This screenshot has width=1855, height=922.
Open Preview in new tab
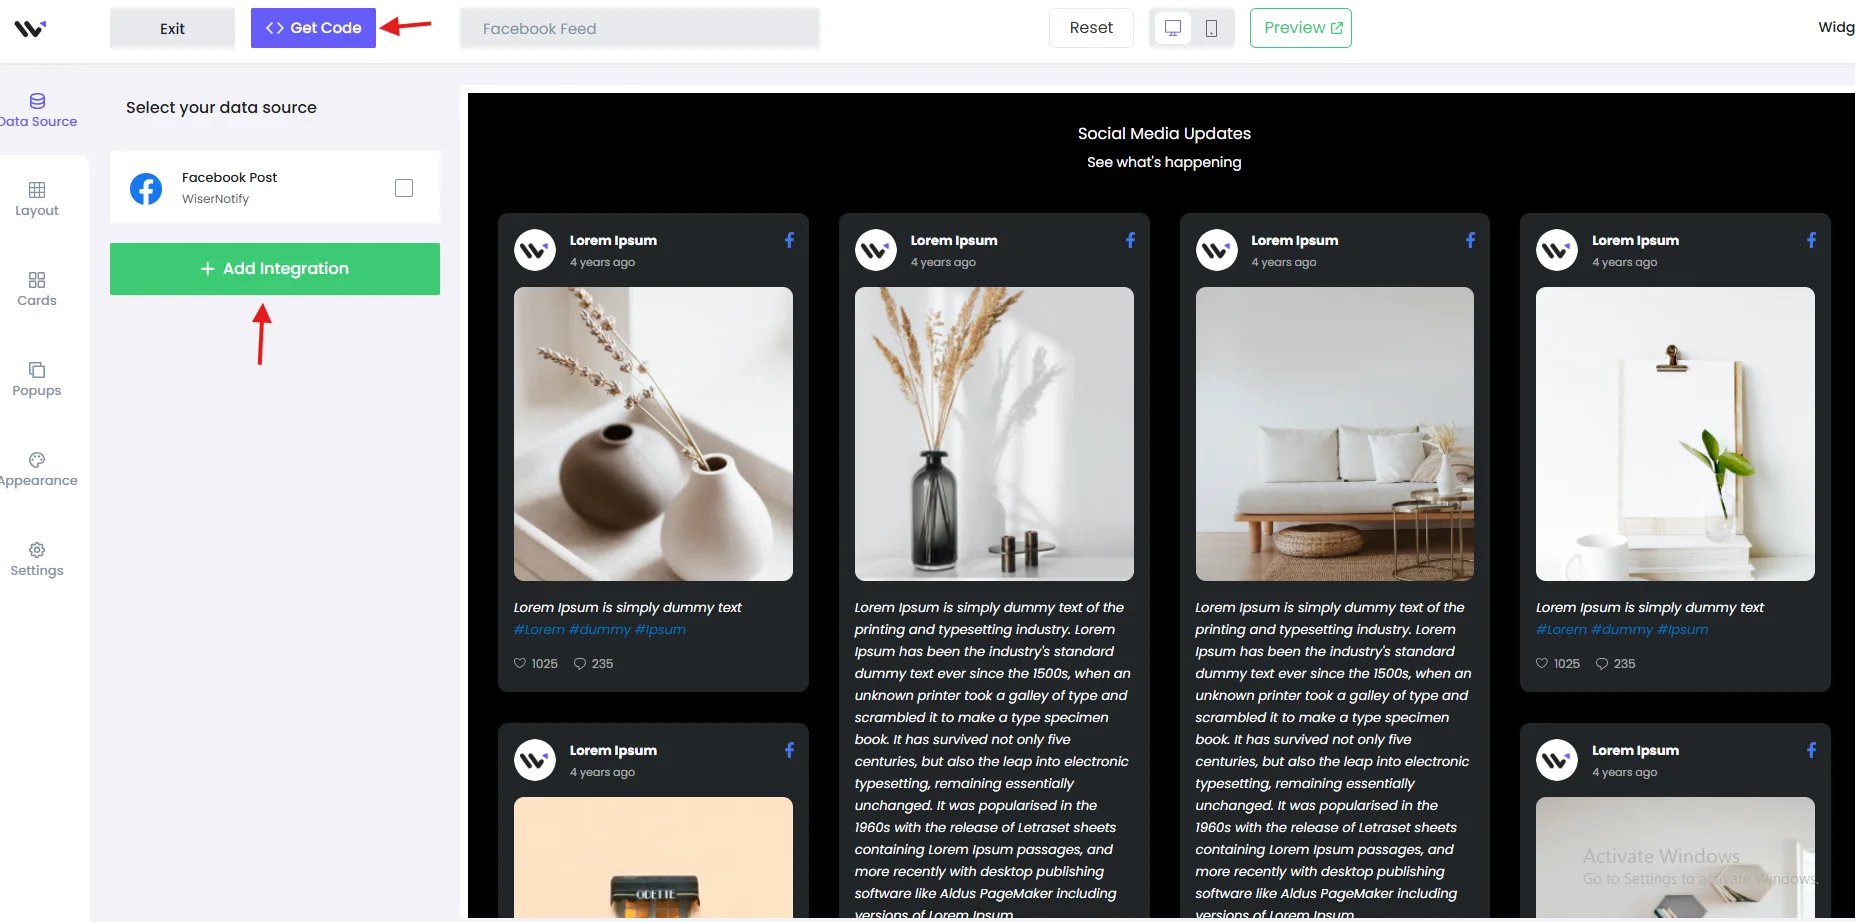[x=1300, y=28]
